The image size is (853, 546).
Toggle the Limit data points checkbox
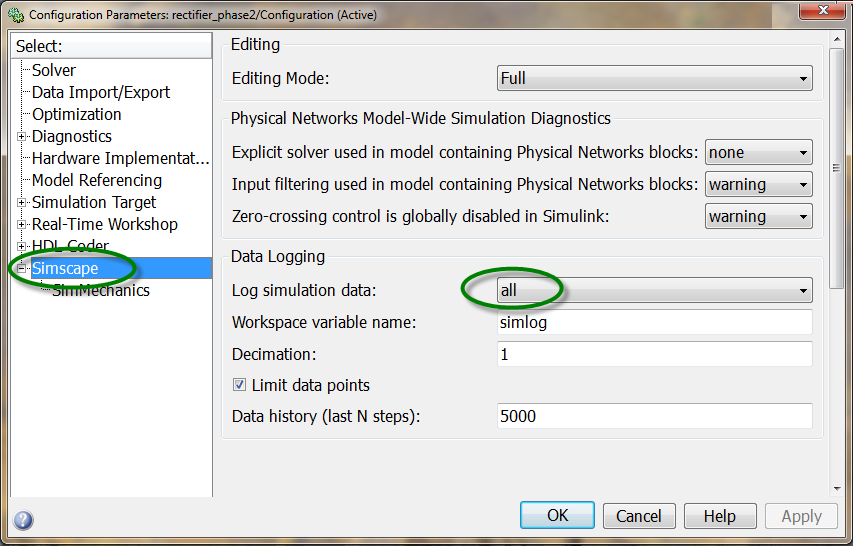pyautogui.click(x=239, y=385)
